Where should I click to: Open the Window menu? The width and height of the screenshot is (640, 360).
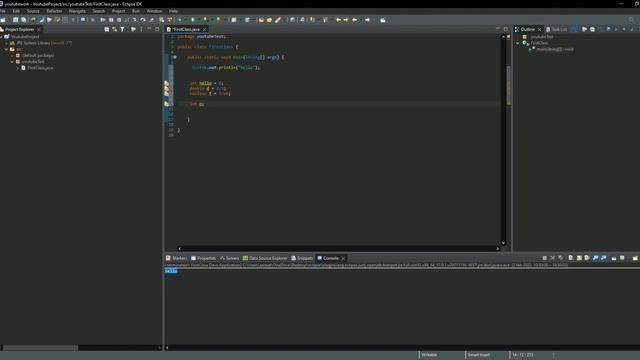[x=154, y=11]
